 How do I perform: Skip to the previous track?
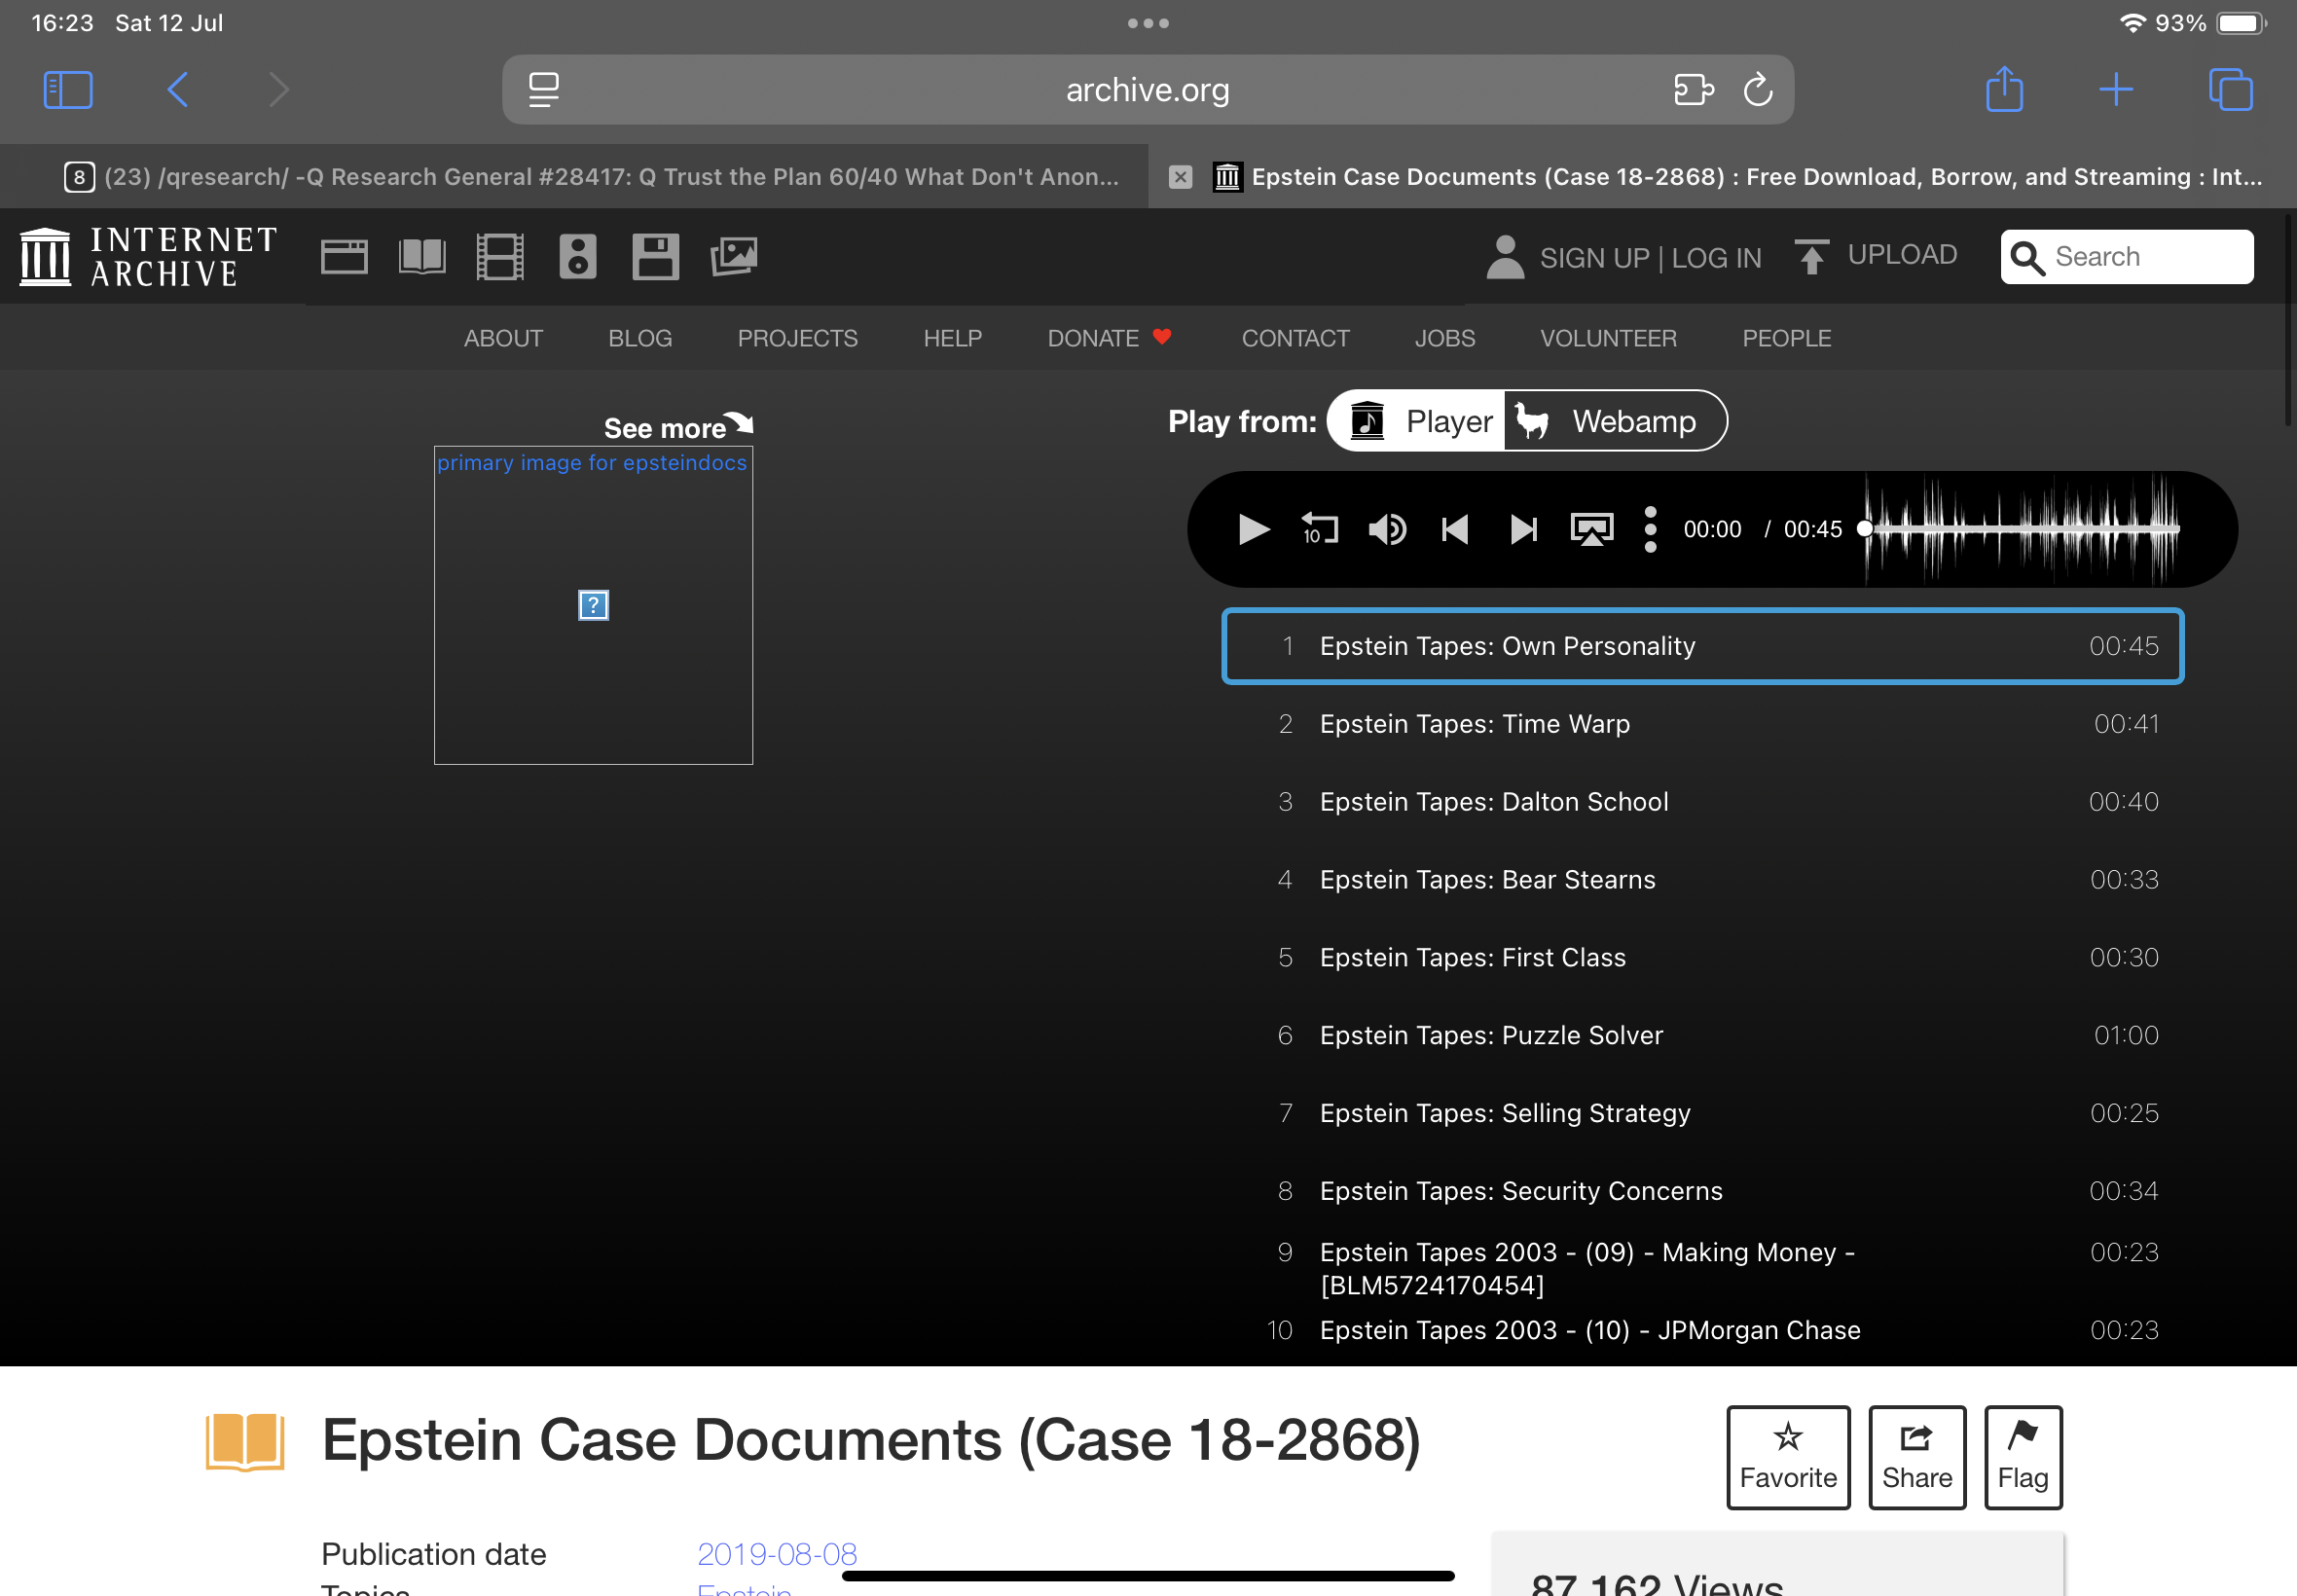coord(1455,529)
